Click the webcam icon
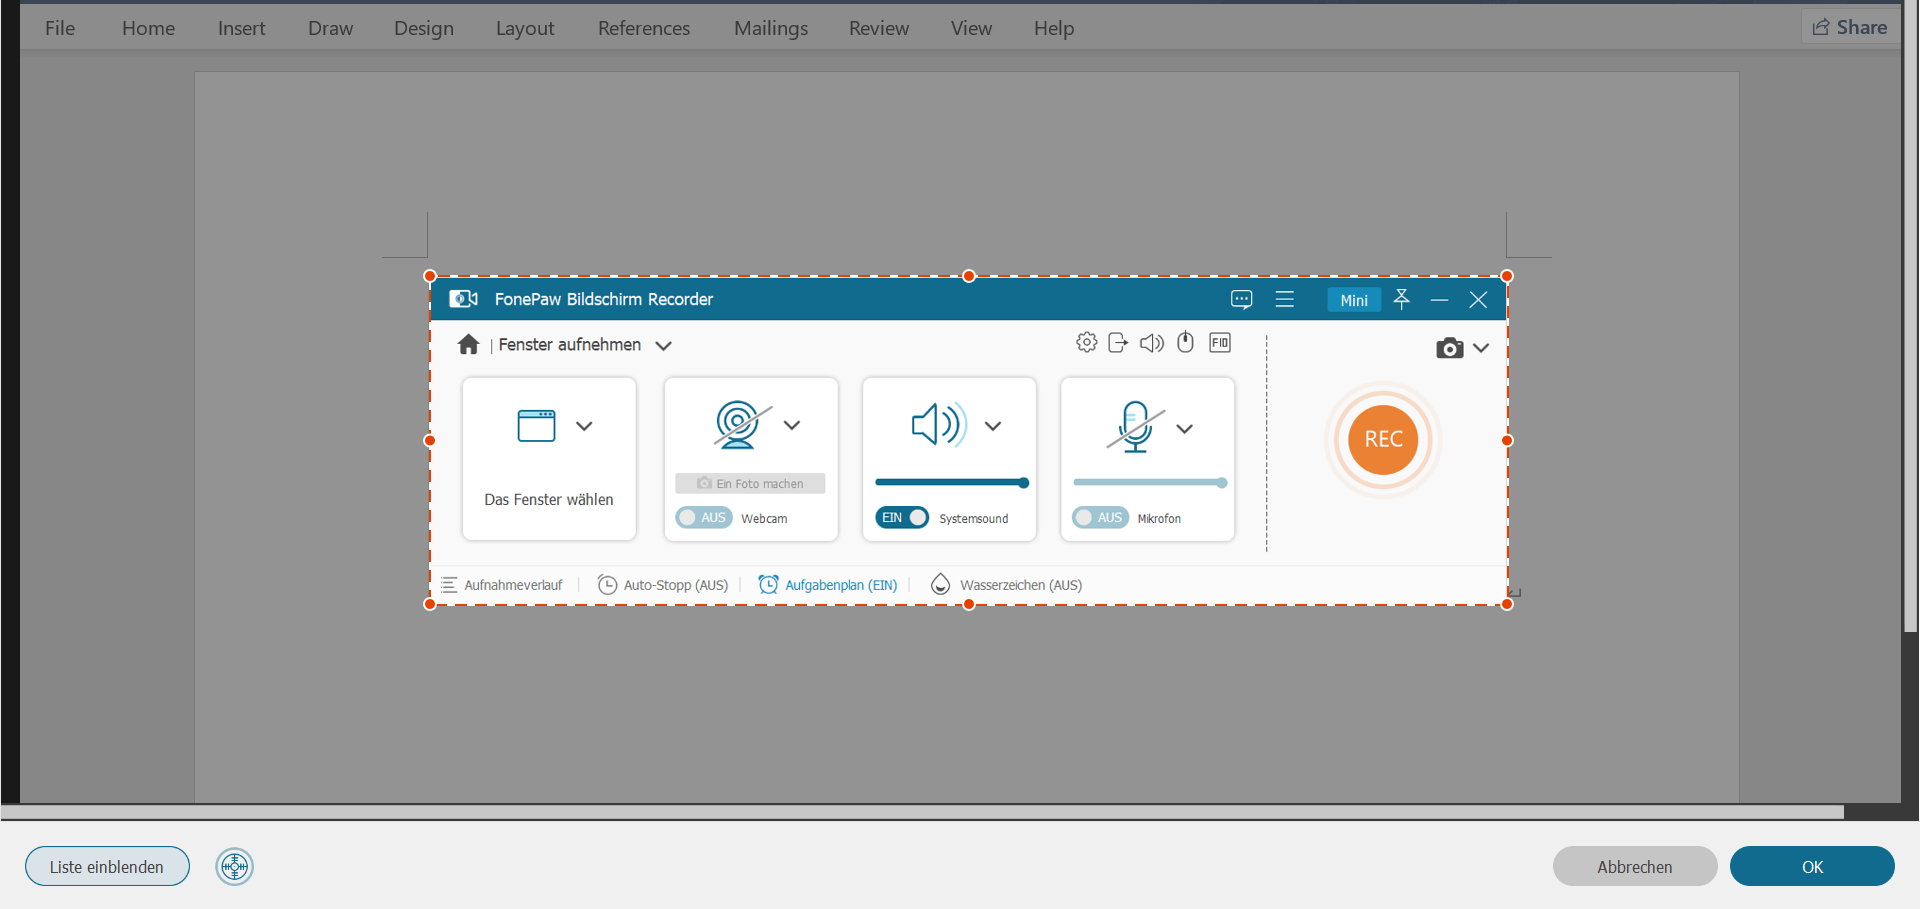This screenshot has width=1920, height=909. pyautogui.click(x=742, y=425)
